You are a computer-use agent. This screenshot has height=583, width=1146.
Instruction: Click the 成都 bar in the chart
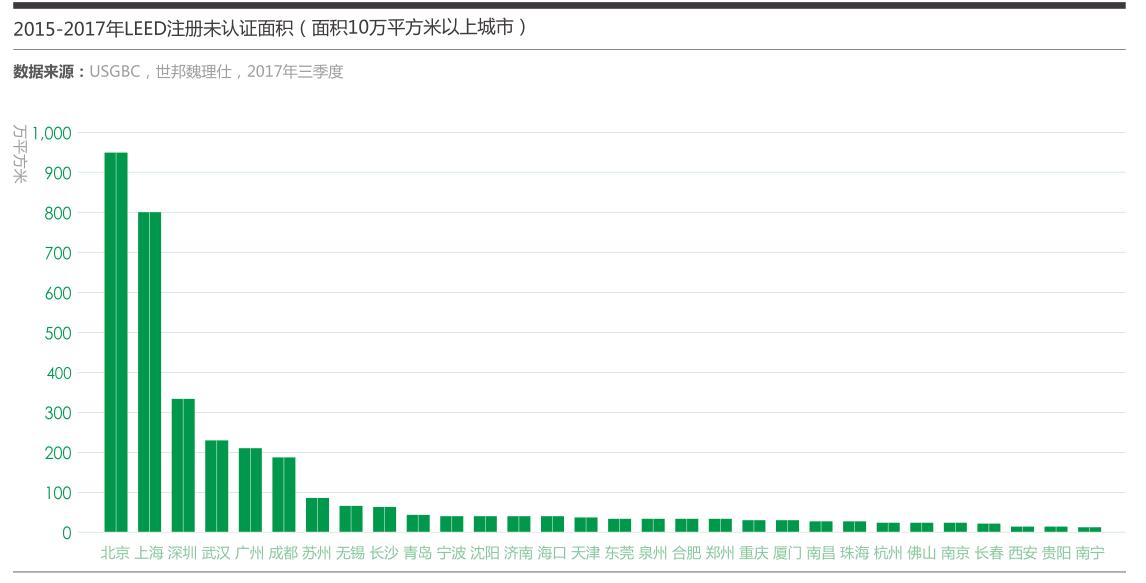284,495
